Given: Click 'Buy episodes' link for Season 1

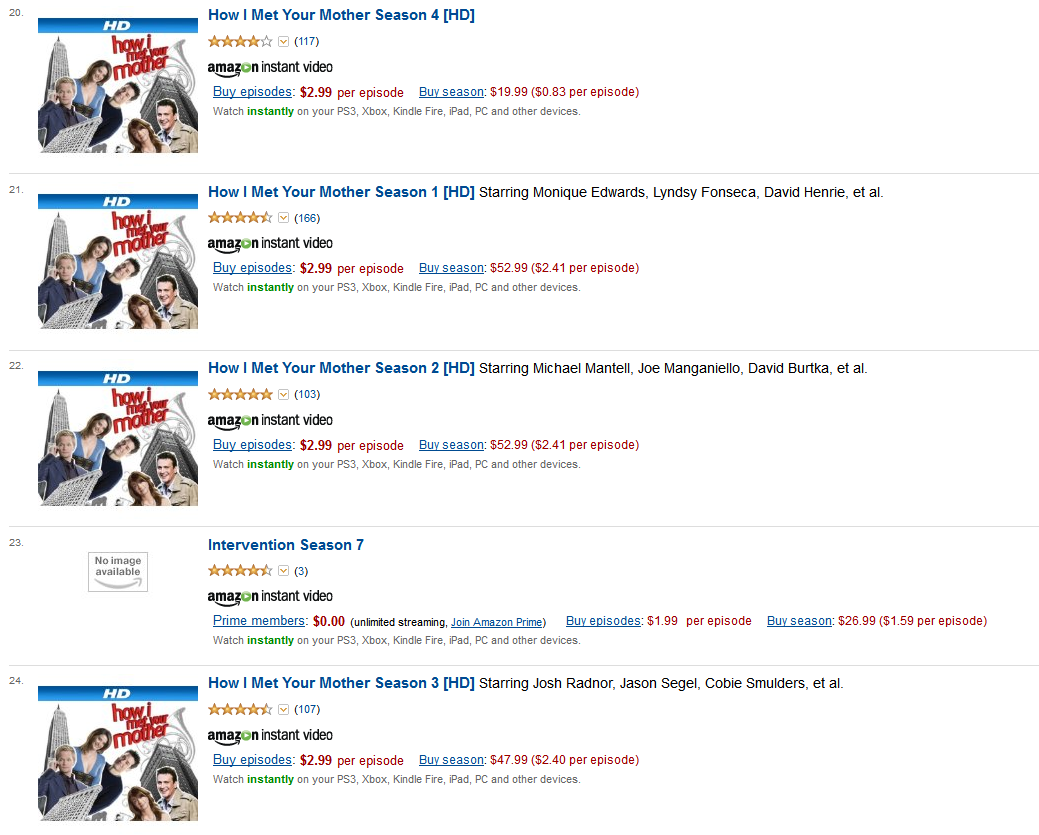Looking at the screenshot, I should pos(252,268).
